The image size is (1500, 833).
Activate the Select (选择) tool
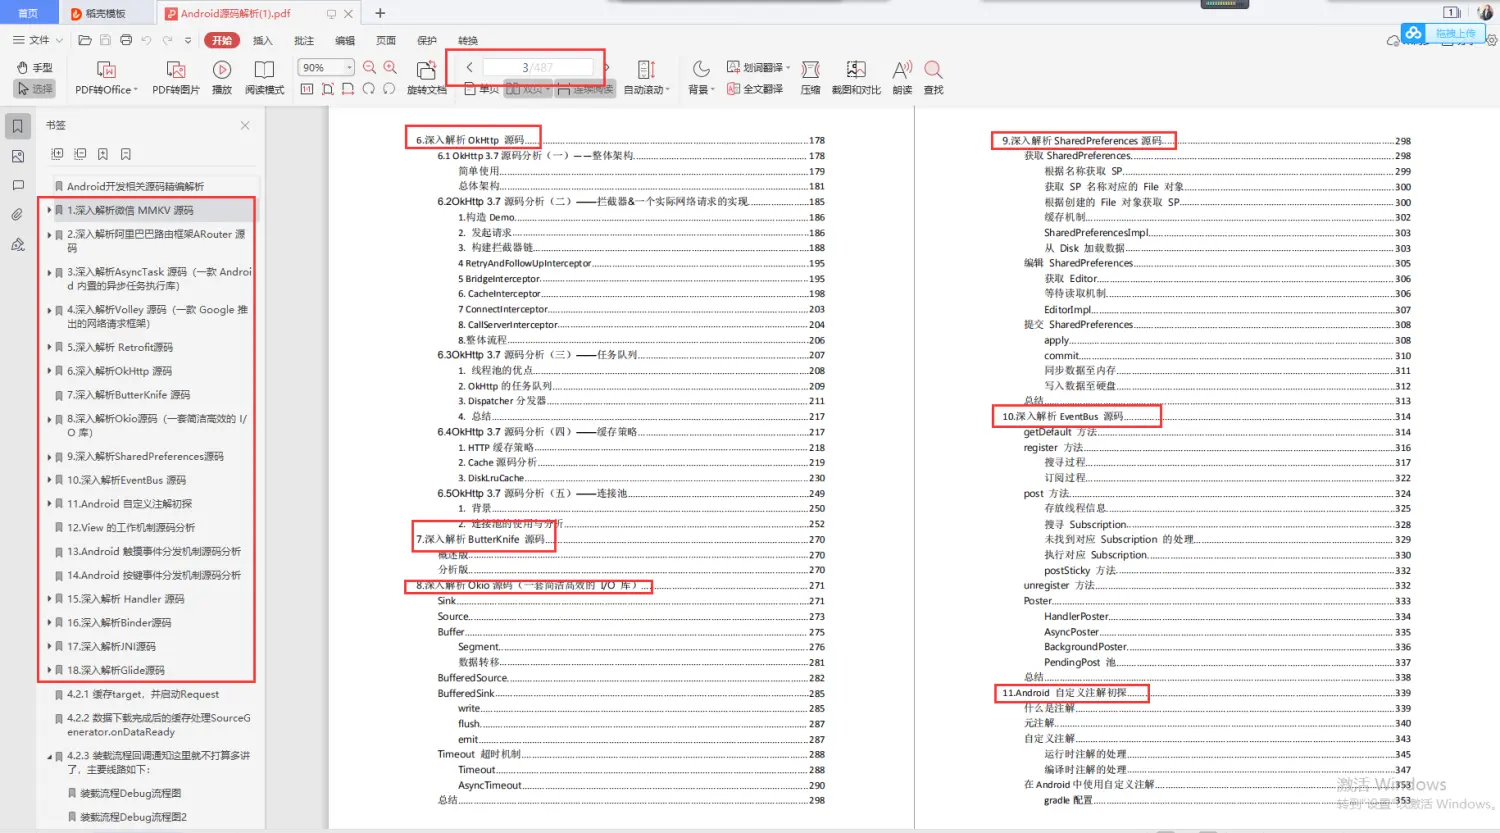tap(34, 89)
